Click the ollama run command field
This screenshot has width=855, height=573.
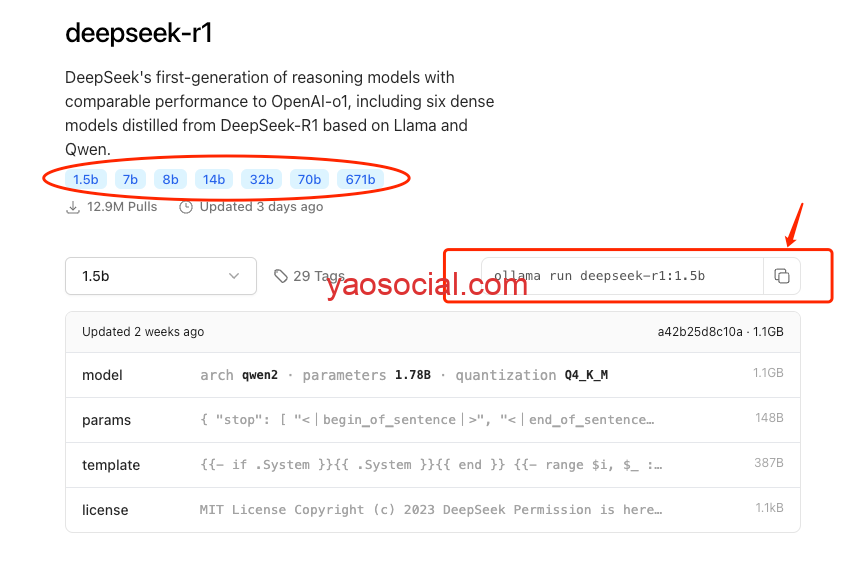tap(622, 276)
